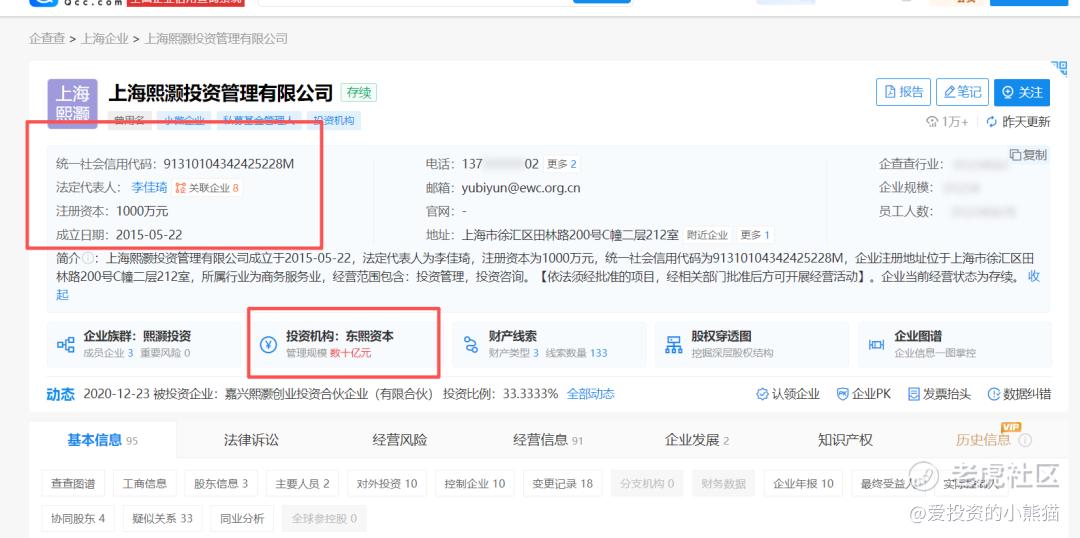Switch to 法律诉讼 tab
Image resolution: width=1080 pixels, height=538 pixels.
pyautogui.click(x=251, y=440)
